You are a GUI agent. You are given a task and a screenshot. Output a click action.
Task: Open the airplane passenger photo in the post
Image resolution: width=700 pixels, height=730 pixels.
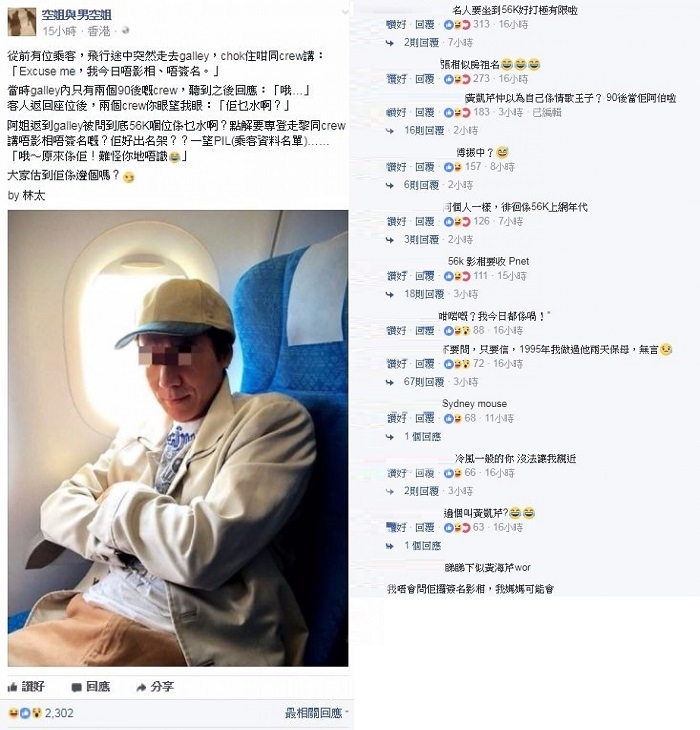[x=178, y=438]
